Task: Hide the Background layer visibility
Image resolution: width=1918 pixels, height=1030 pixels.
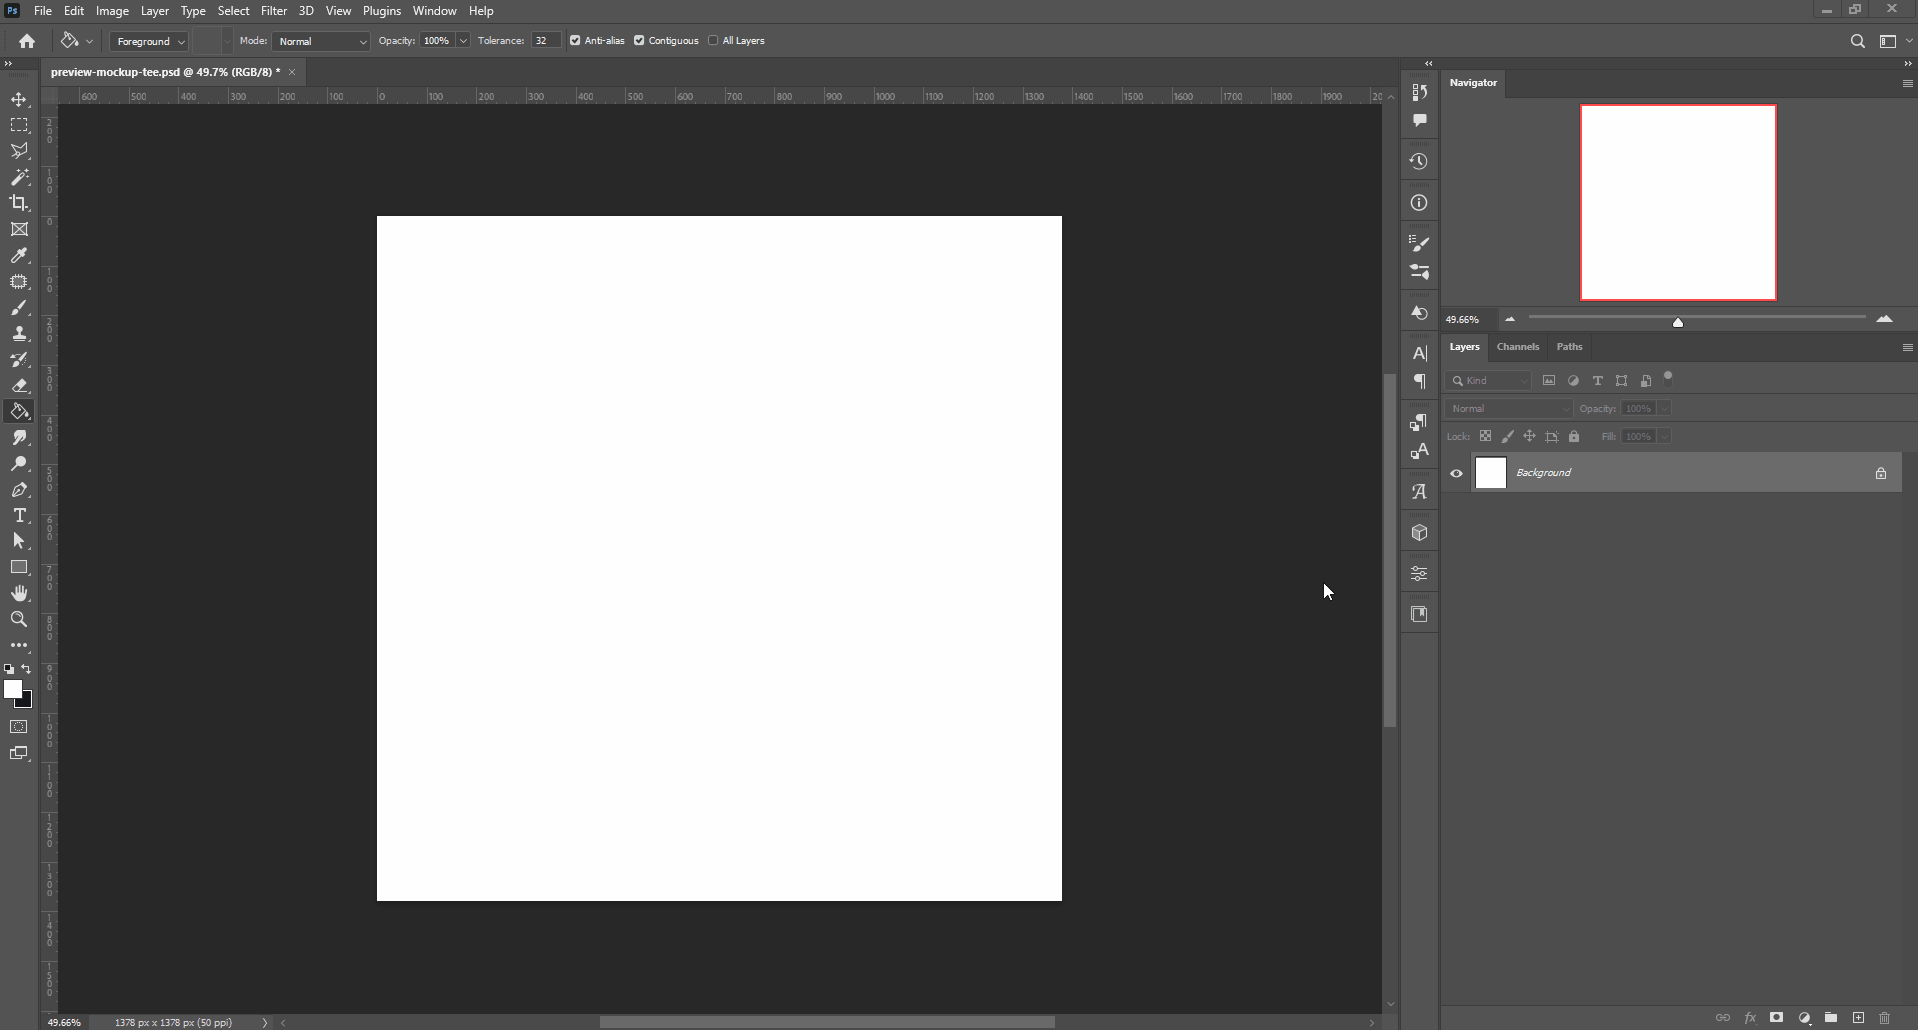Action: point(1457,473)
